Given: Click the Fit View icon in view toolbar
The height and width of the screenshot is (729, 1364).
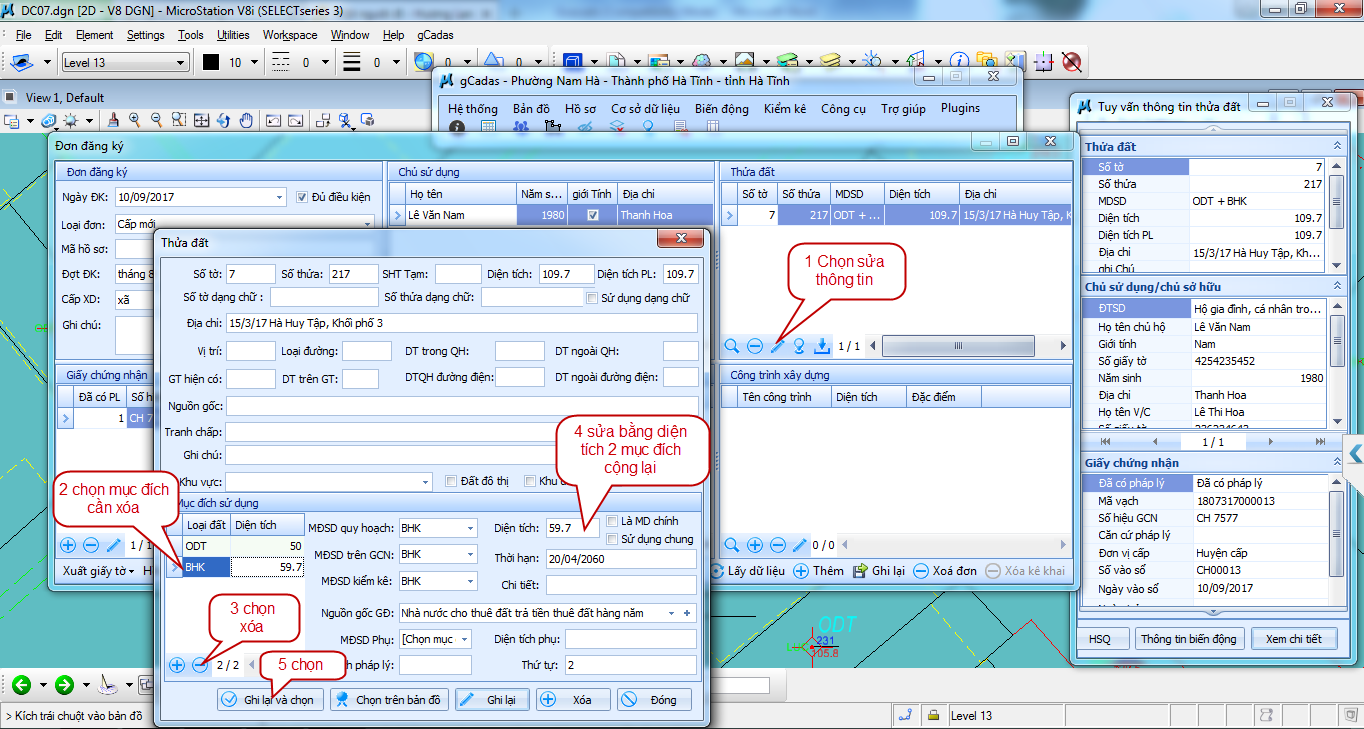Looking at the screenshot, I should (201, 121).
